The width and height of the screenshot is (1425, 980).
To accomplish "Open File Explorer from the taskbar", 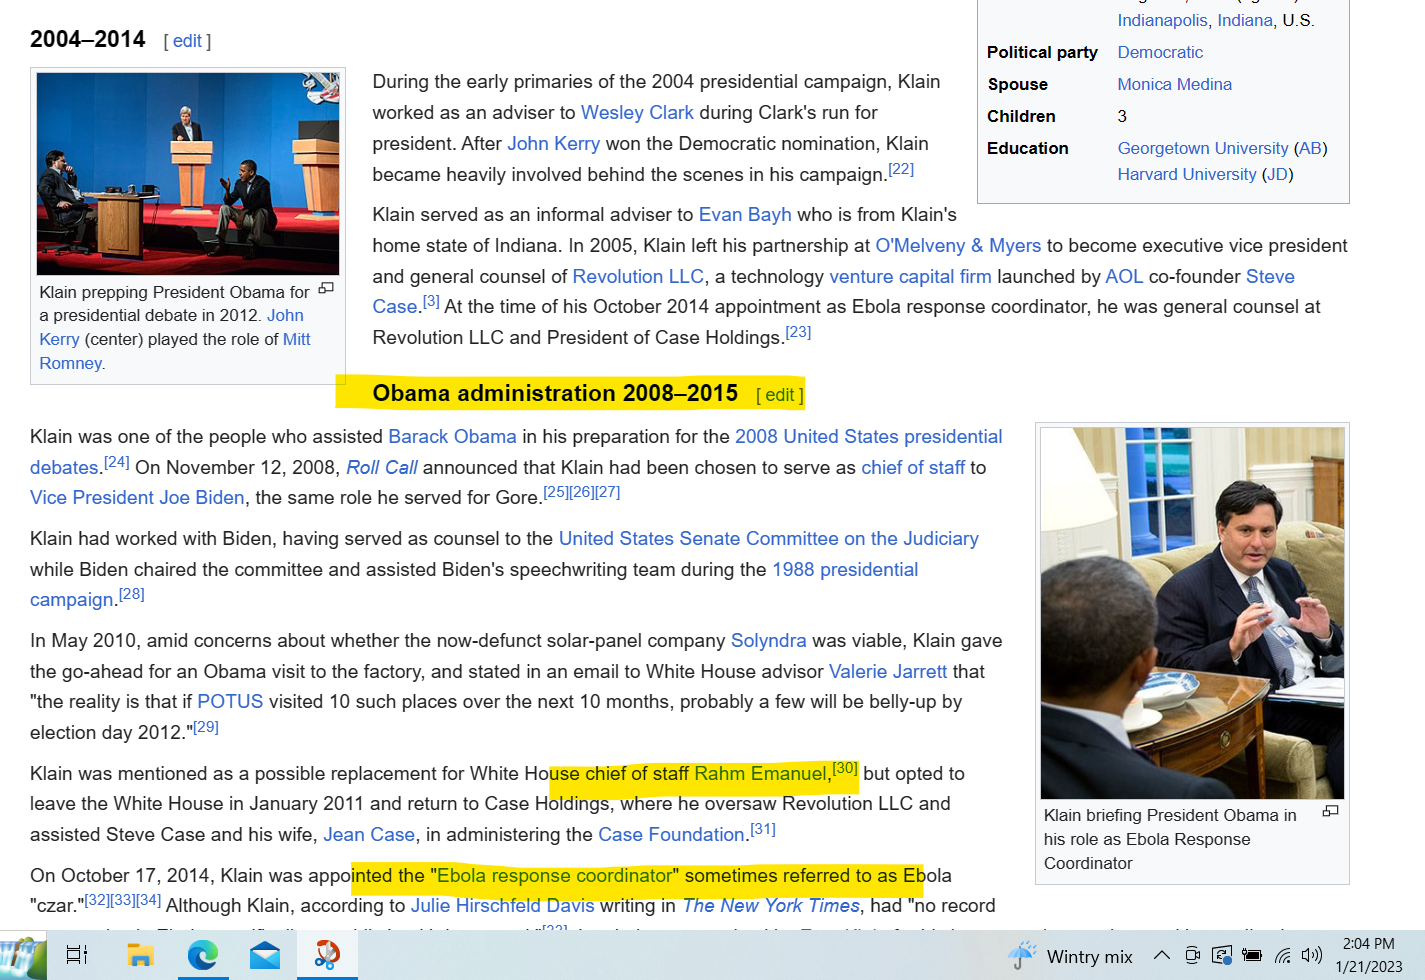I will (140, 956).
